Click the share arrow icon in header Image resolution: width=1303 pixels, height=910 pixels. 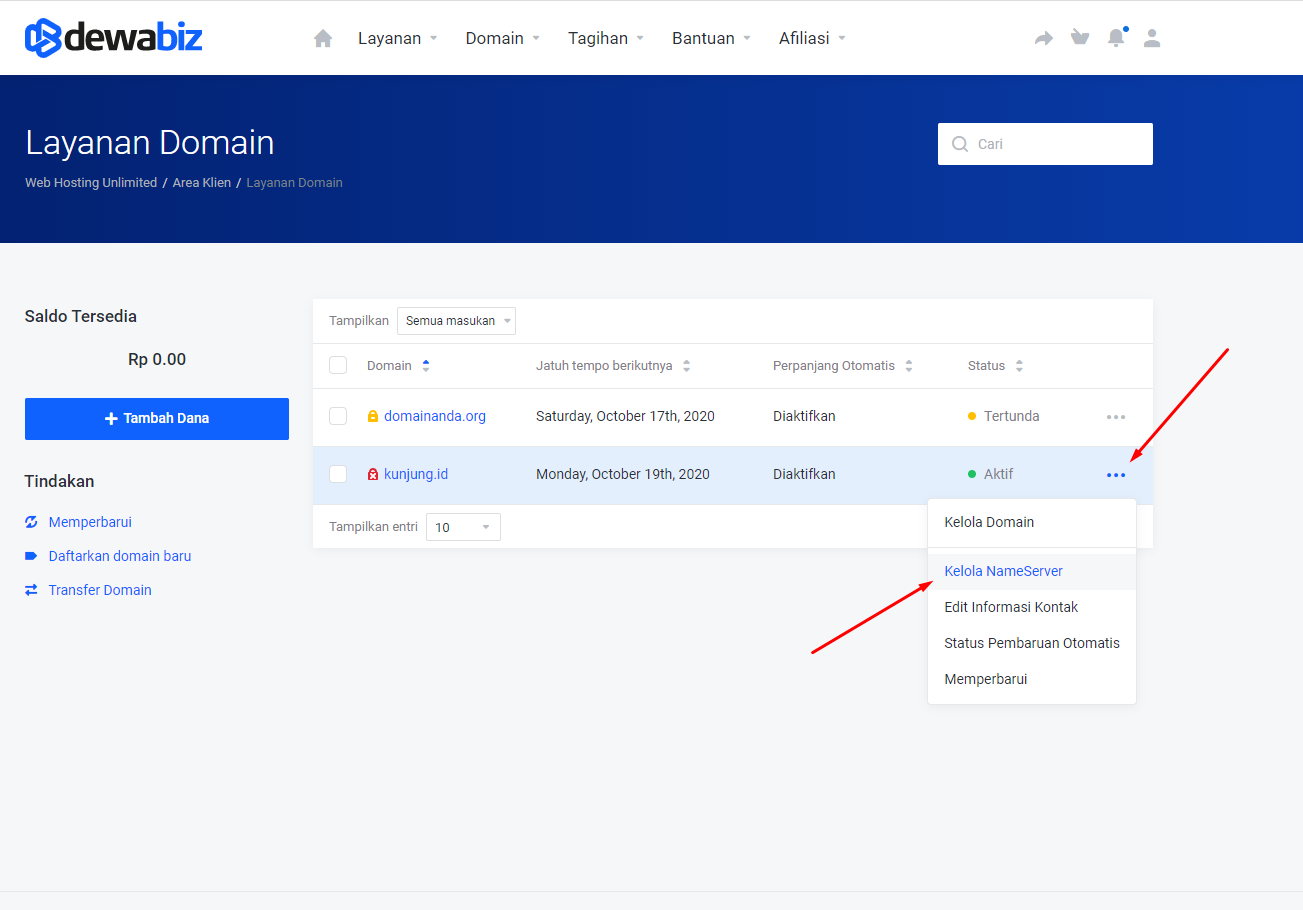click(1044, 38)
